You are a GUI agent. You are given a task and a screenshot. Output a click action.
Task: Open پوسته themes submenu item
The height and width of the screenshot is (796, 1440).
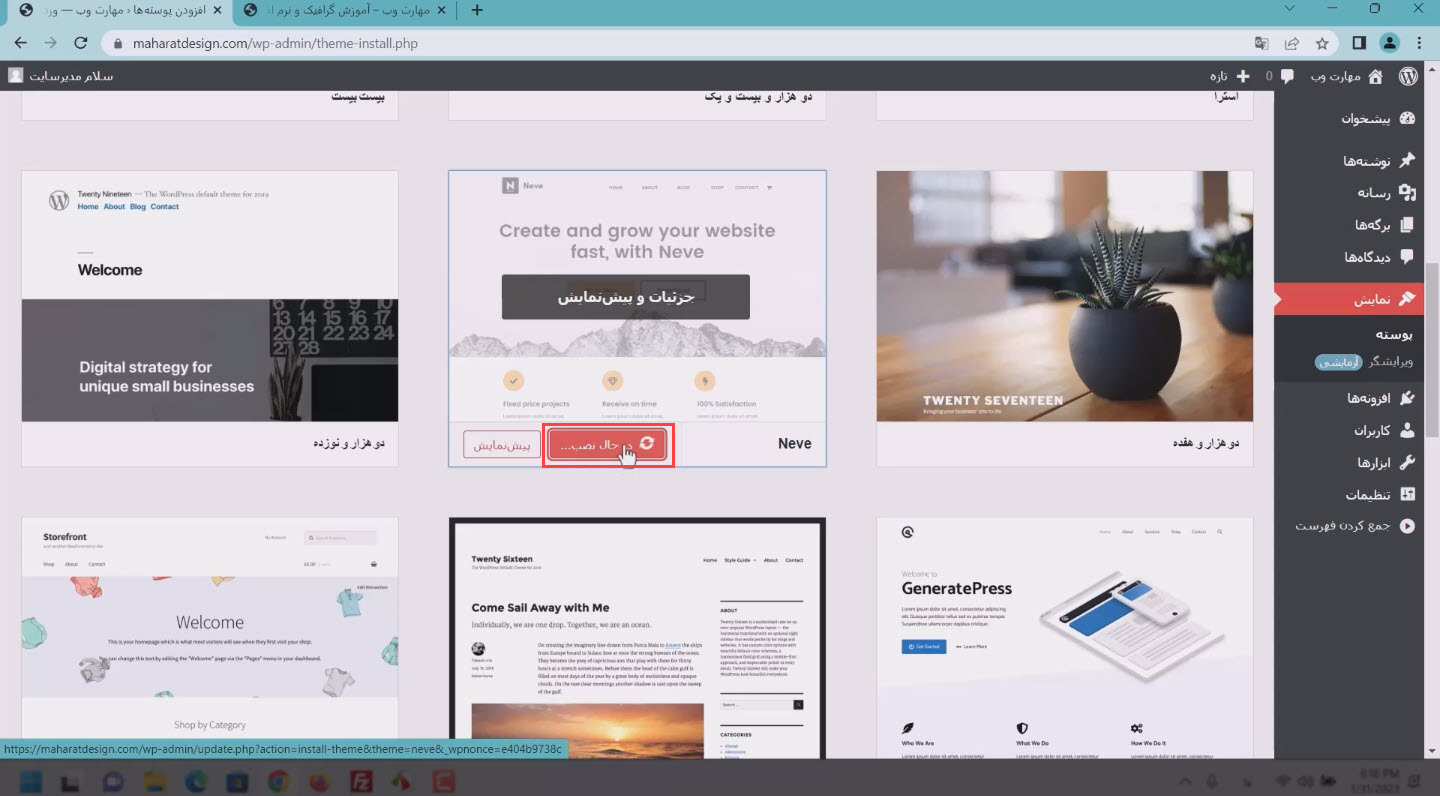coord(1394,334)
